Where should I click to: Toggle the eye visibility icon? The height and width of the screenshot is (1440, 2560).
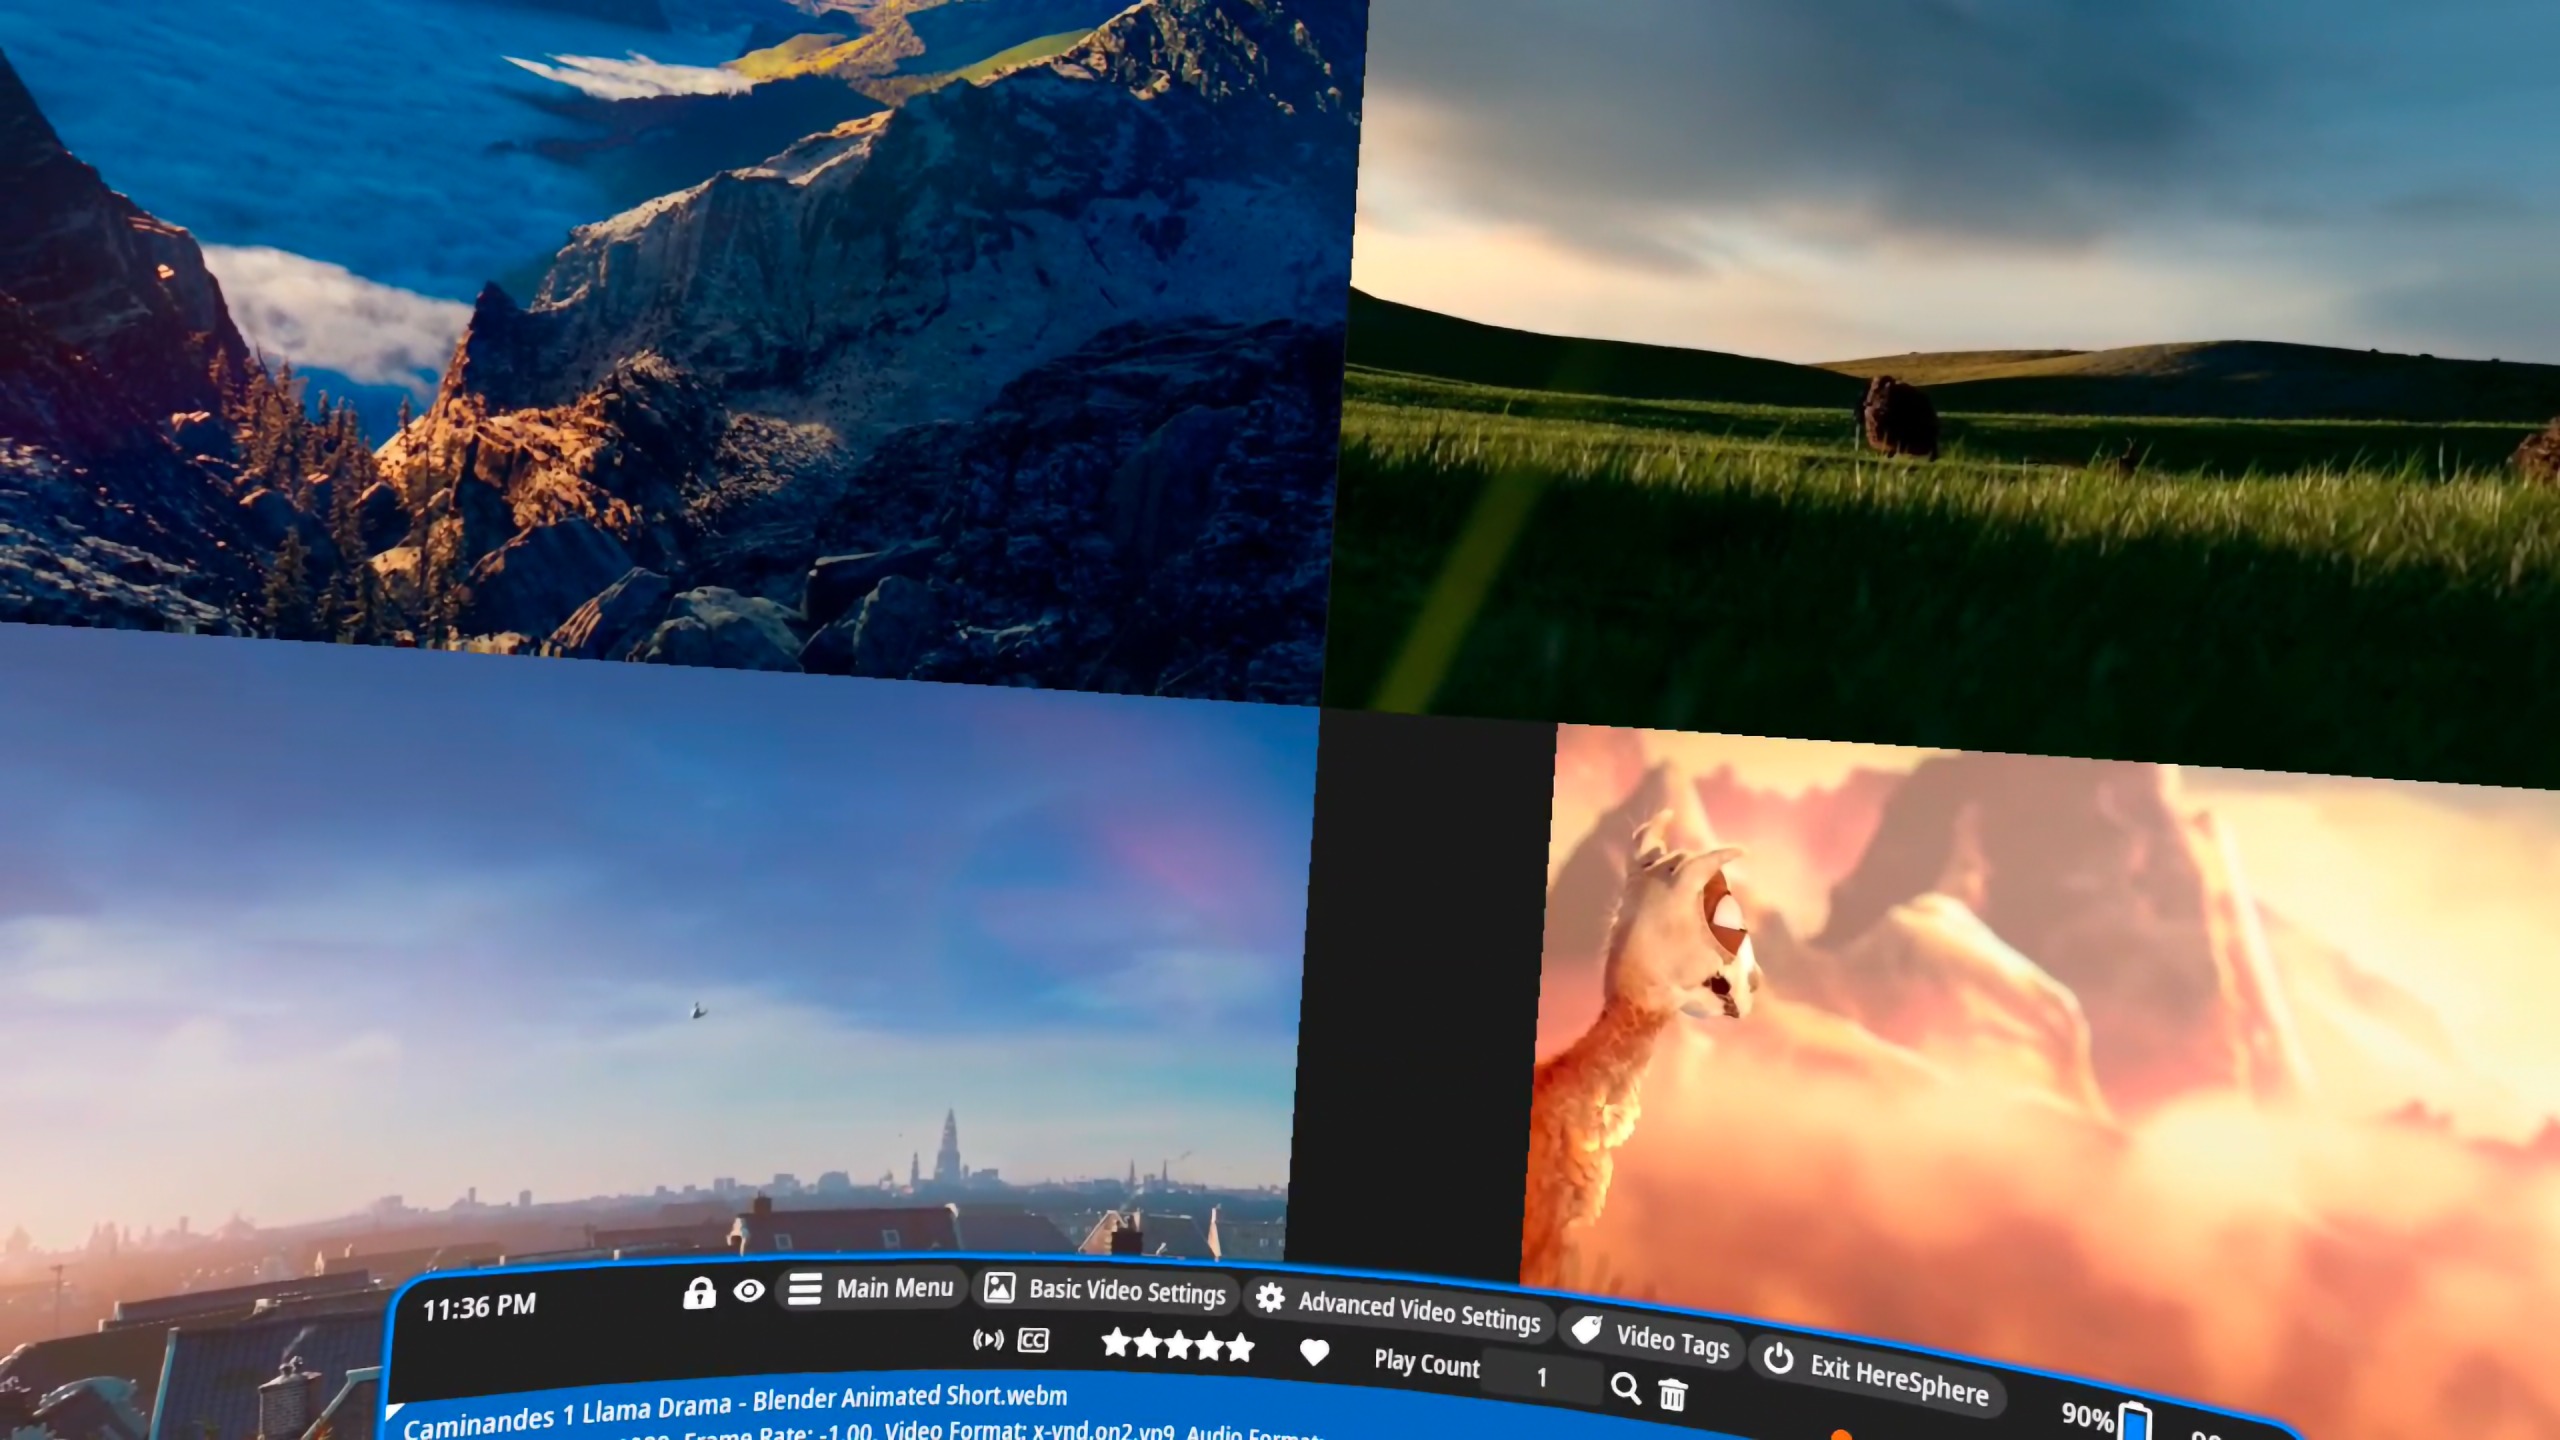[749, 1291]
